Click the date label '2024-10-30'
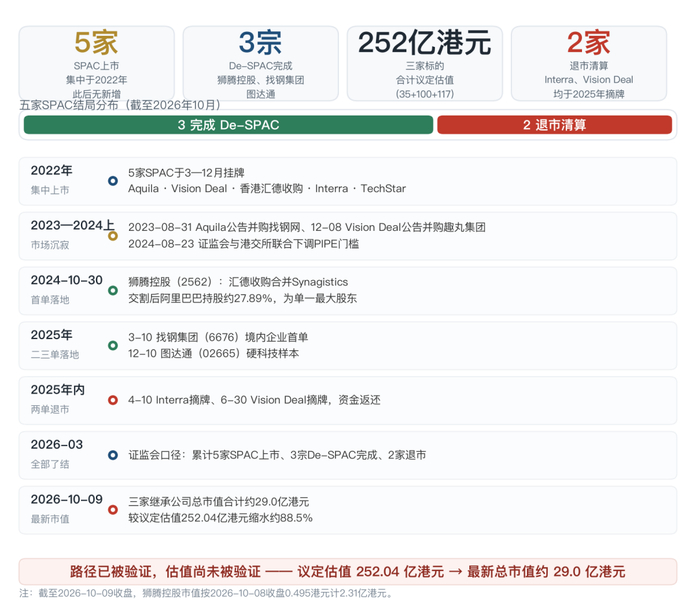 pos(67,280)
